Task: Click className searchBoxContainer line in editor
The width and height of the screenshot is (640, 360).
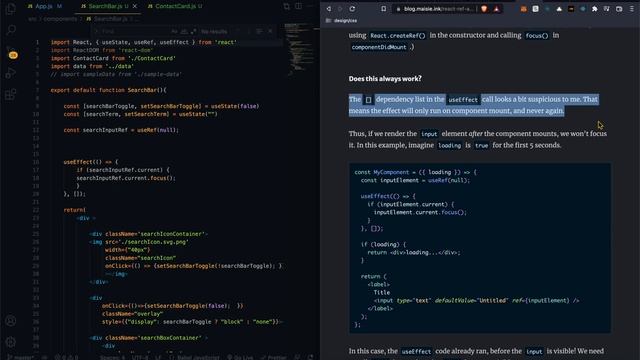Action: click(x=149, y=338)
